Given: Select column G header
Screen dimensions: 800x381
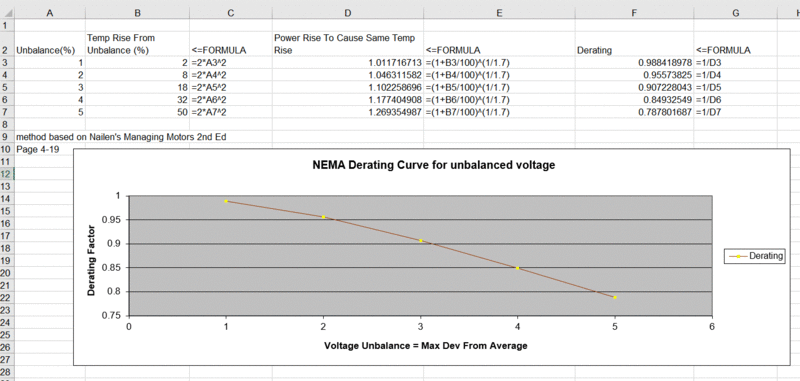Looking at the screenshot, I should [x=735, y=14].
